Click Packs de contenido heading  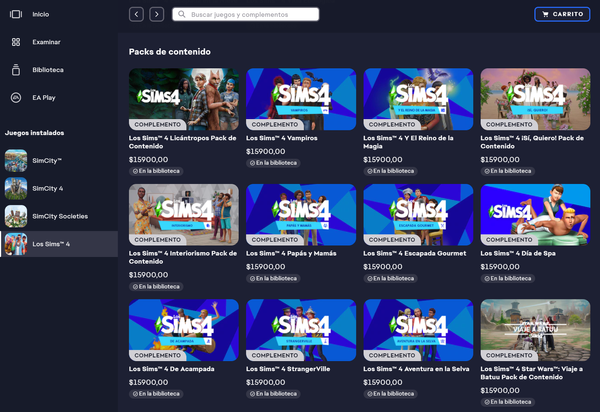click(x=170, y=52)
